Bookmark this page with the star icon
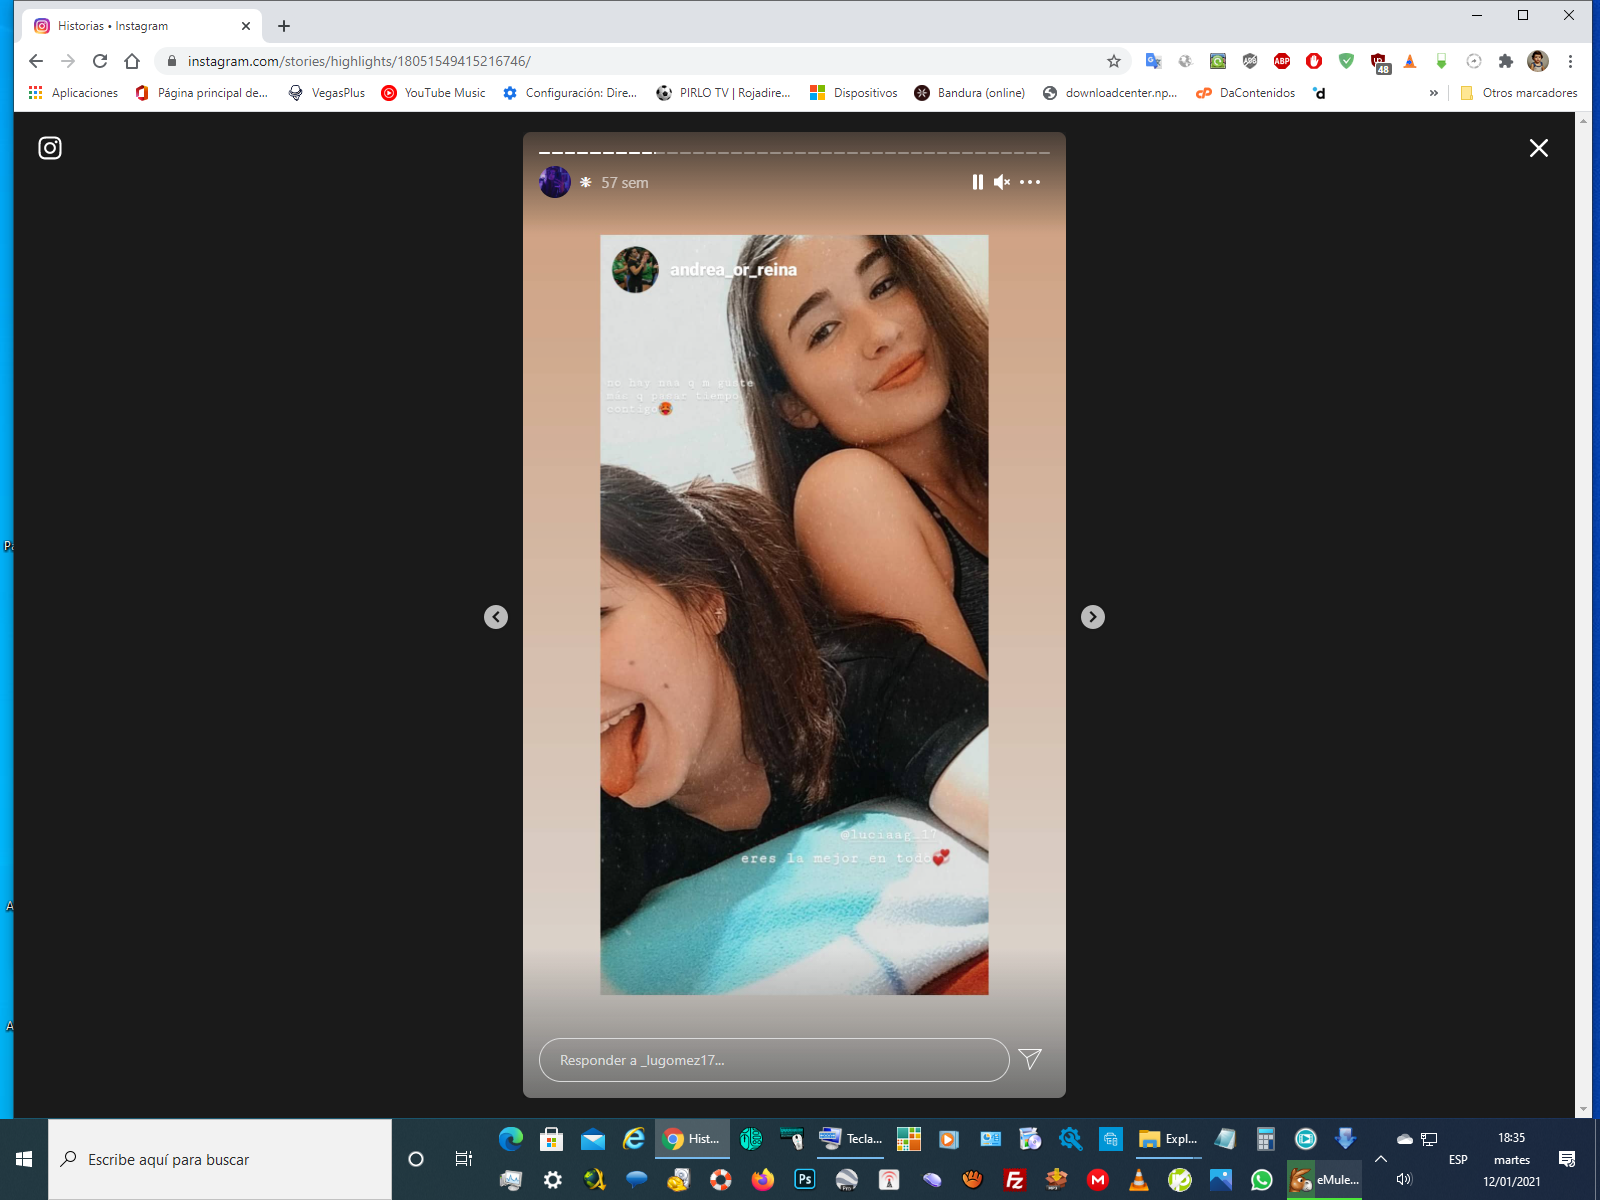 coord(1114,61)
